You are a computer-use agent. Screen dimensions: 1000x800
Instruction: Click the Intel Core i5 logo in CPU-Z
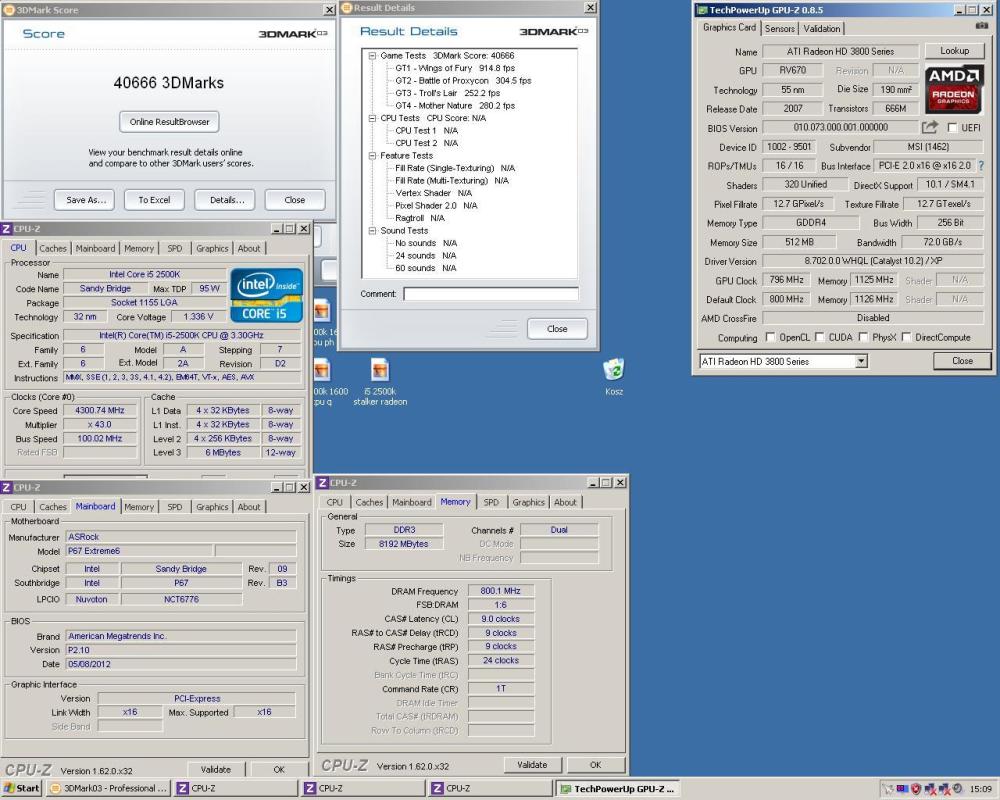point(266,295)
